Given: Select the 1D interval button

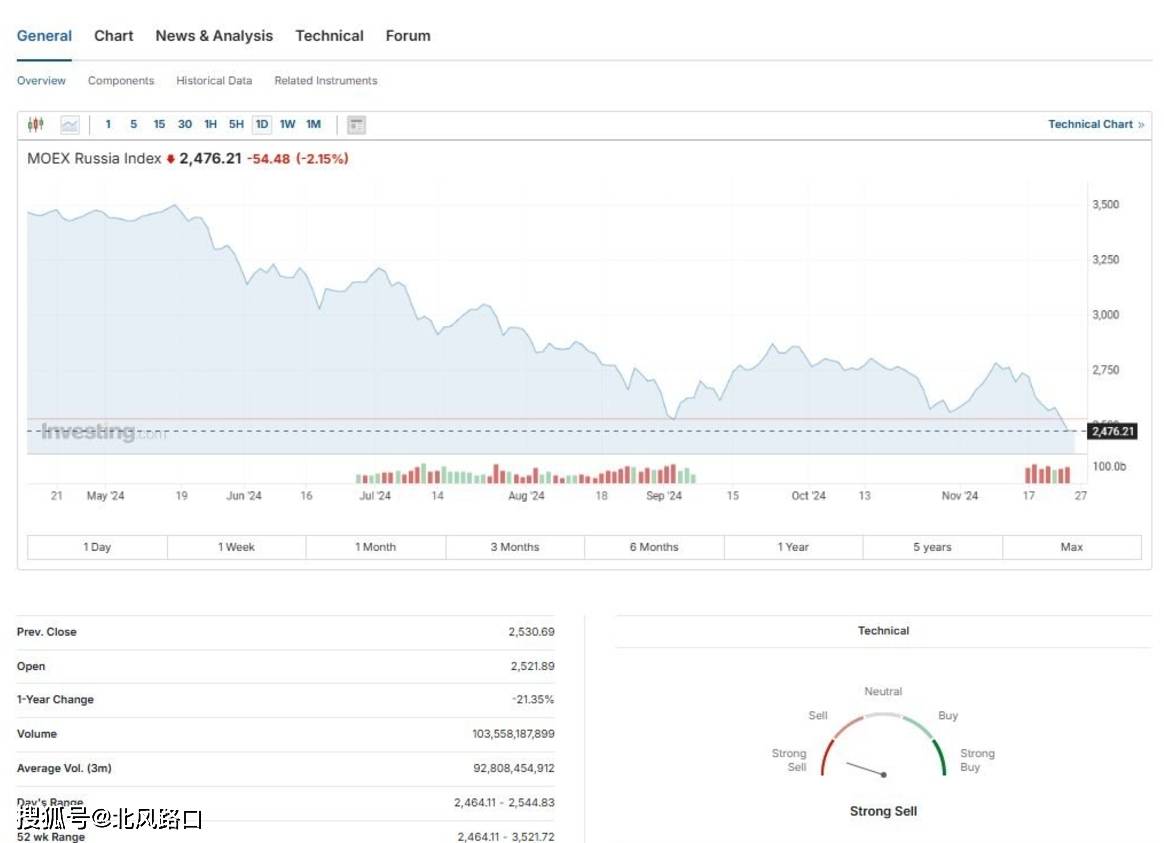Looking at the screenshot, I should click(261, 125).
